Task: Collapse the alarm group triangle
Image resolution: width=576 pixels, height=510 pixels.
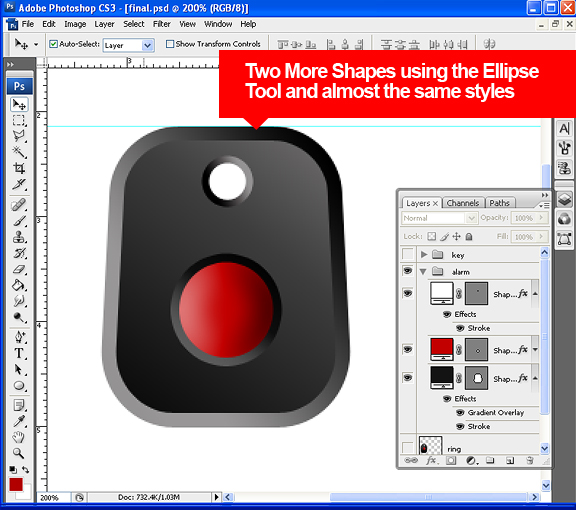Action: pos(423,272)
